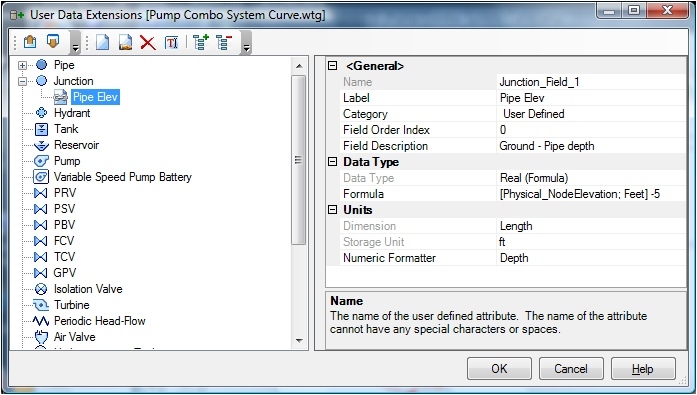Click Storage Unit value ft
The height and width of the screenshot is (395, 697).
coord(592,242)
